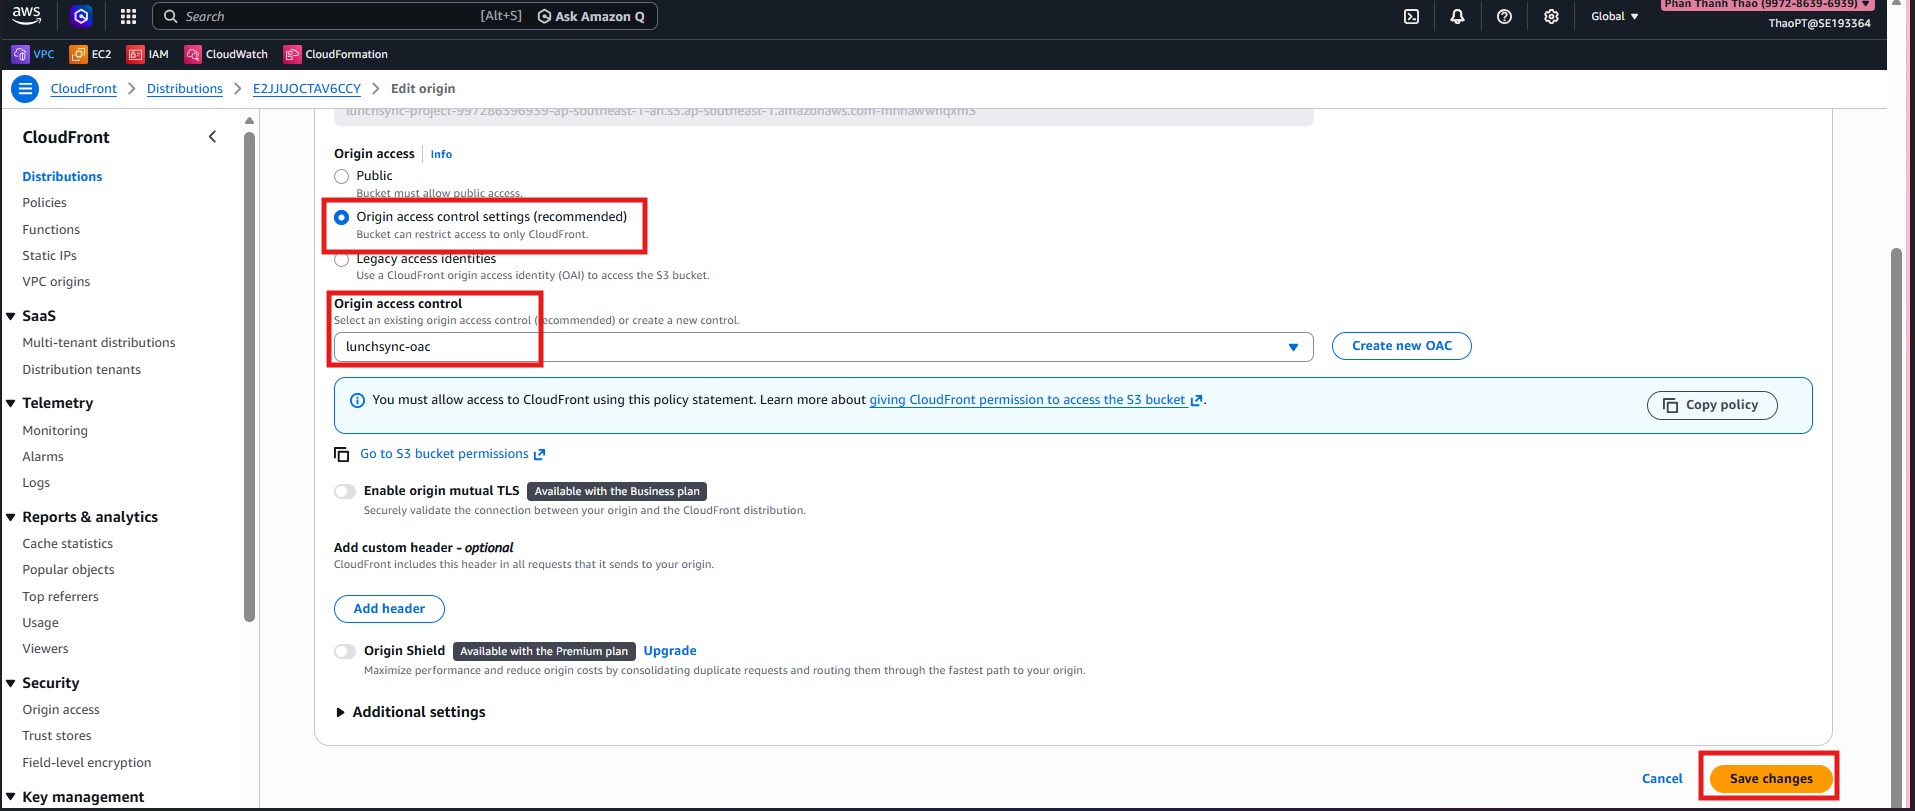Open IAM service shortcut

click(x=148, y=54)
